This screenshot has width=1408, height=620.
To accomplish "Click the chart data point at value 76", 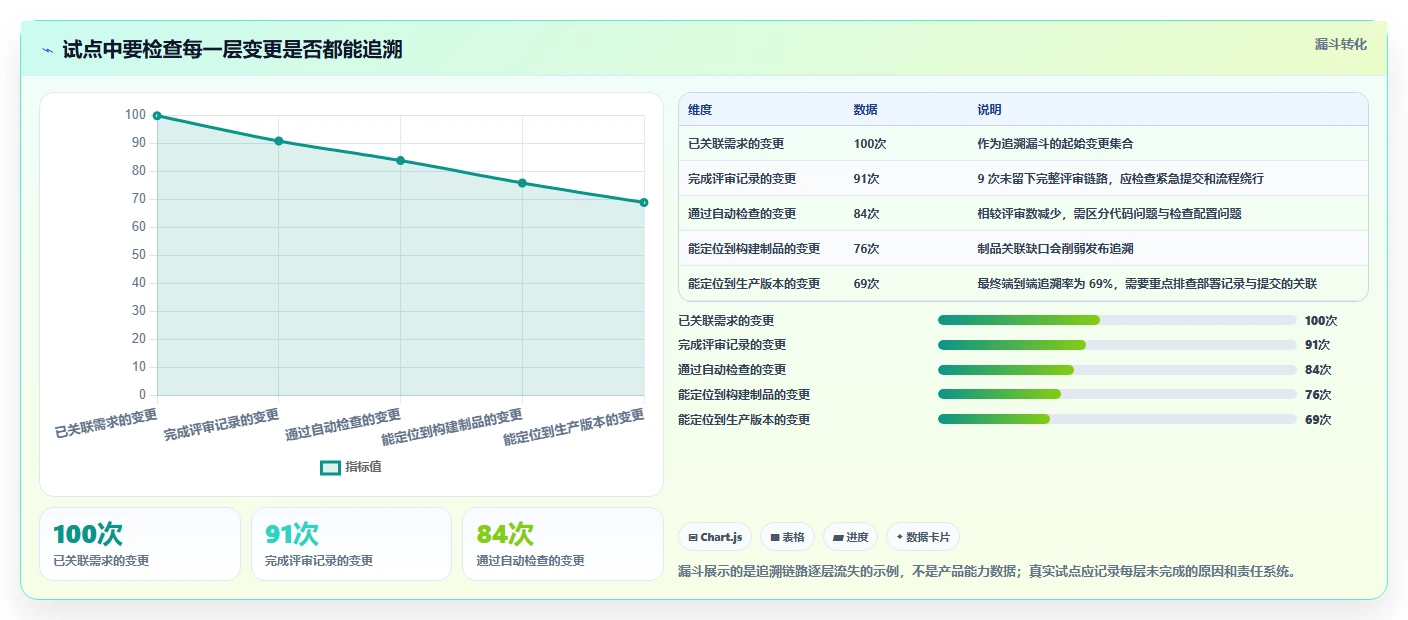I will pos(522,183).
